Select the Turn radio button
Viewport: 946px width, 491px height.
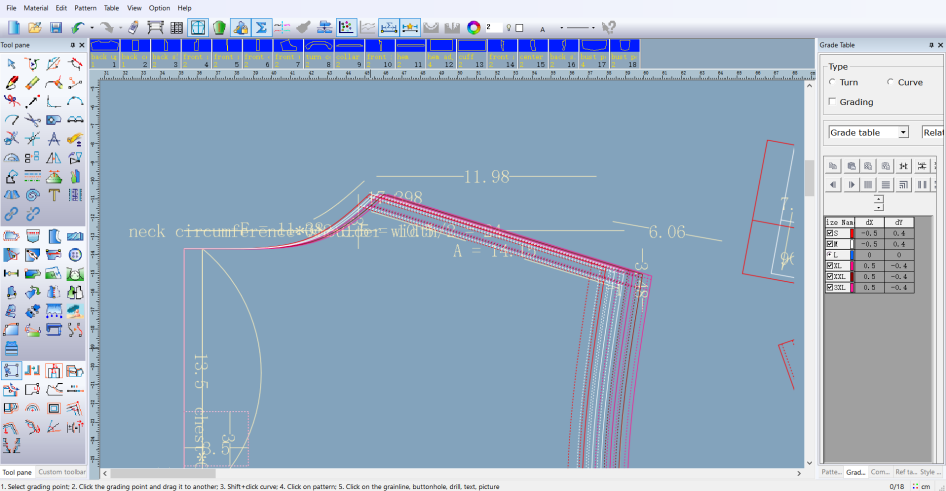tap(832, 82)
